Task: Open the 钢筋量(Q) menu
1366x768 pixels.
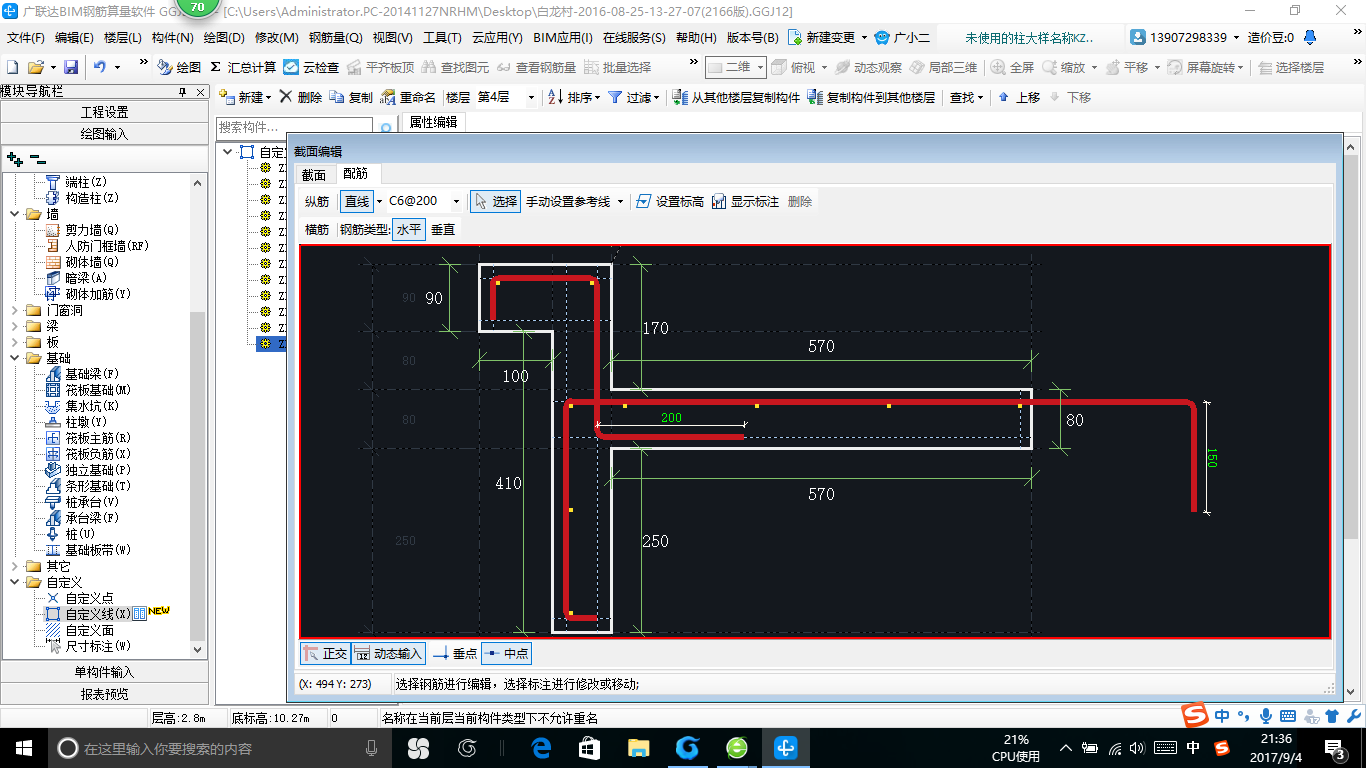Action: [335, 38]
